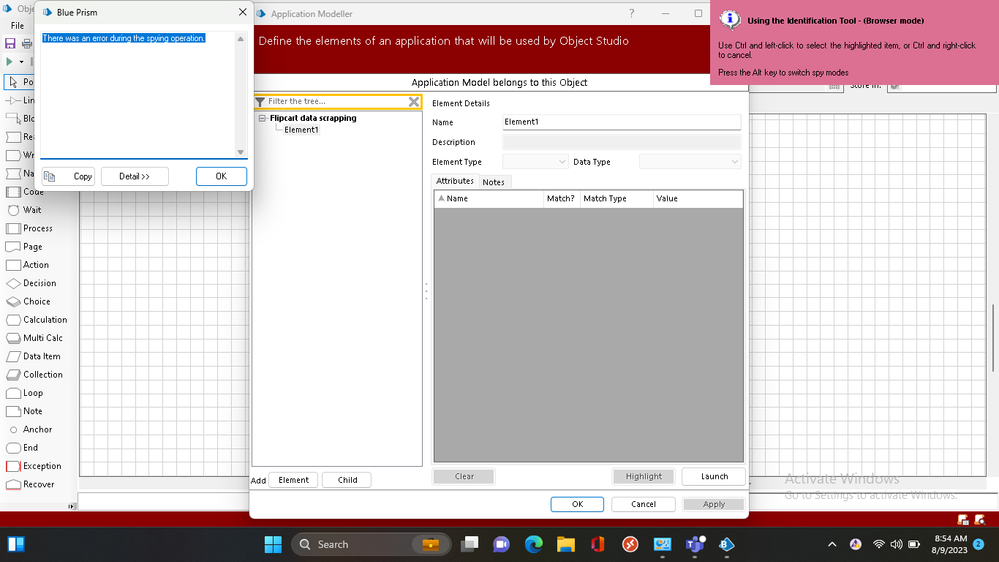Choose the Collection stage tool
The height and width of the screenshot is (562, 999).
42,375
